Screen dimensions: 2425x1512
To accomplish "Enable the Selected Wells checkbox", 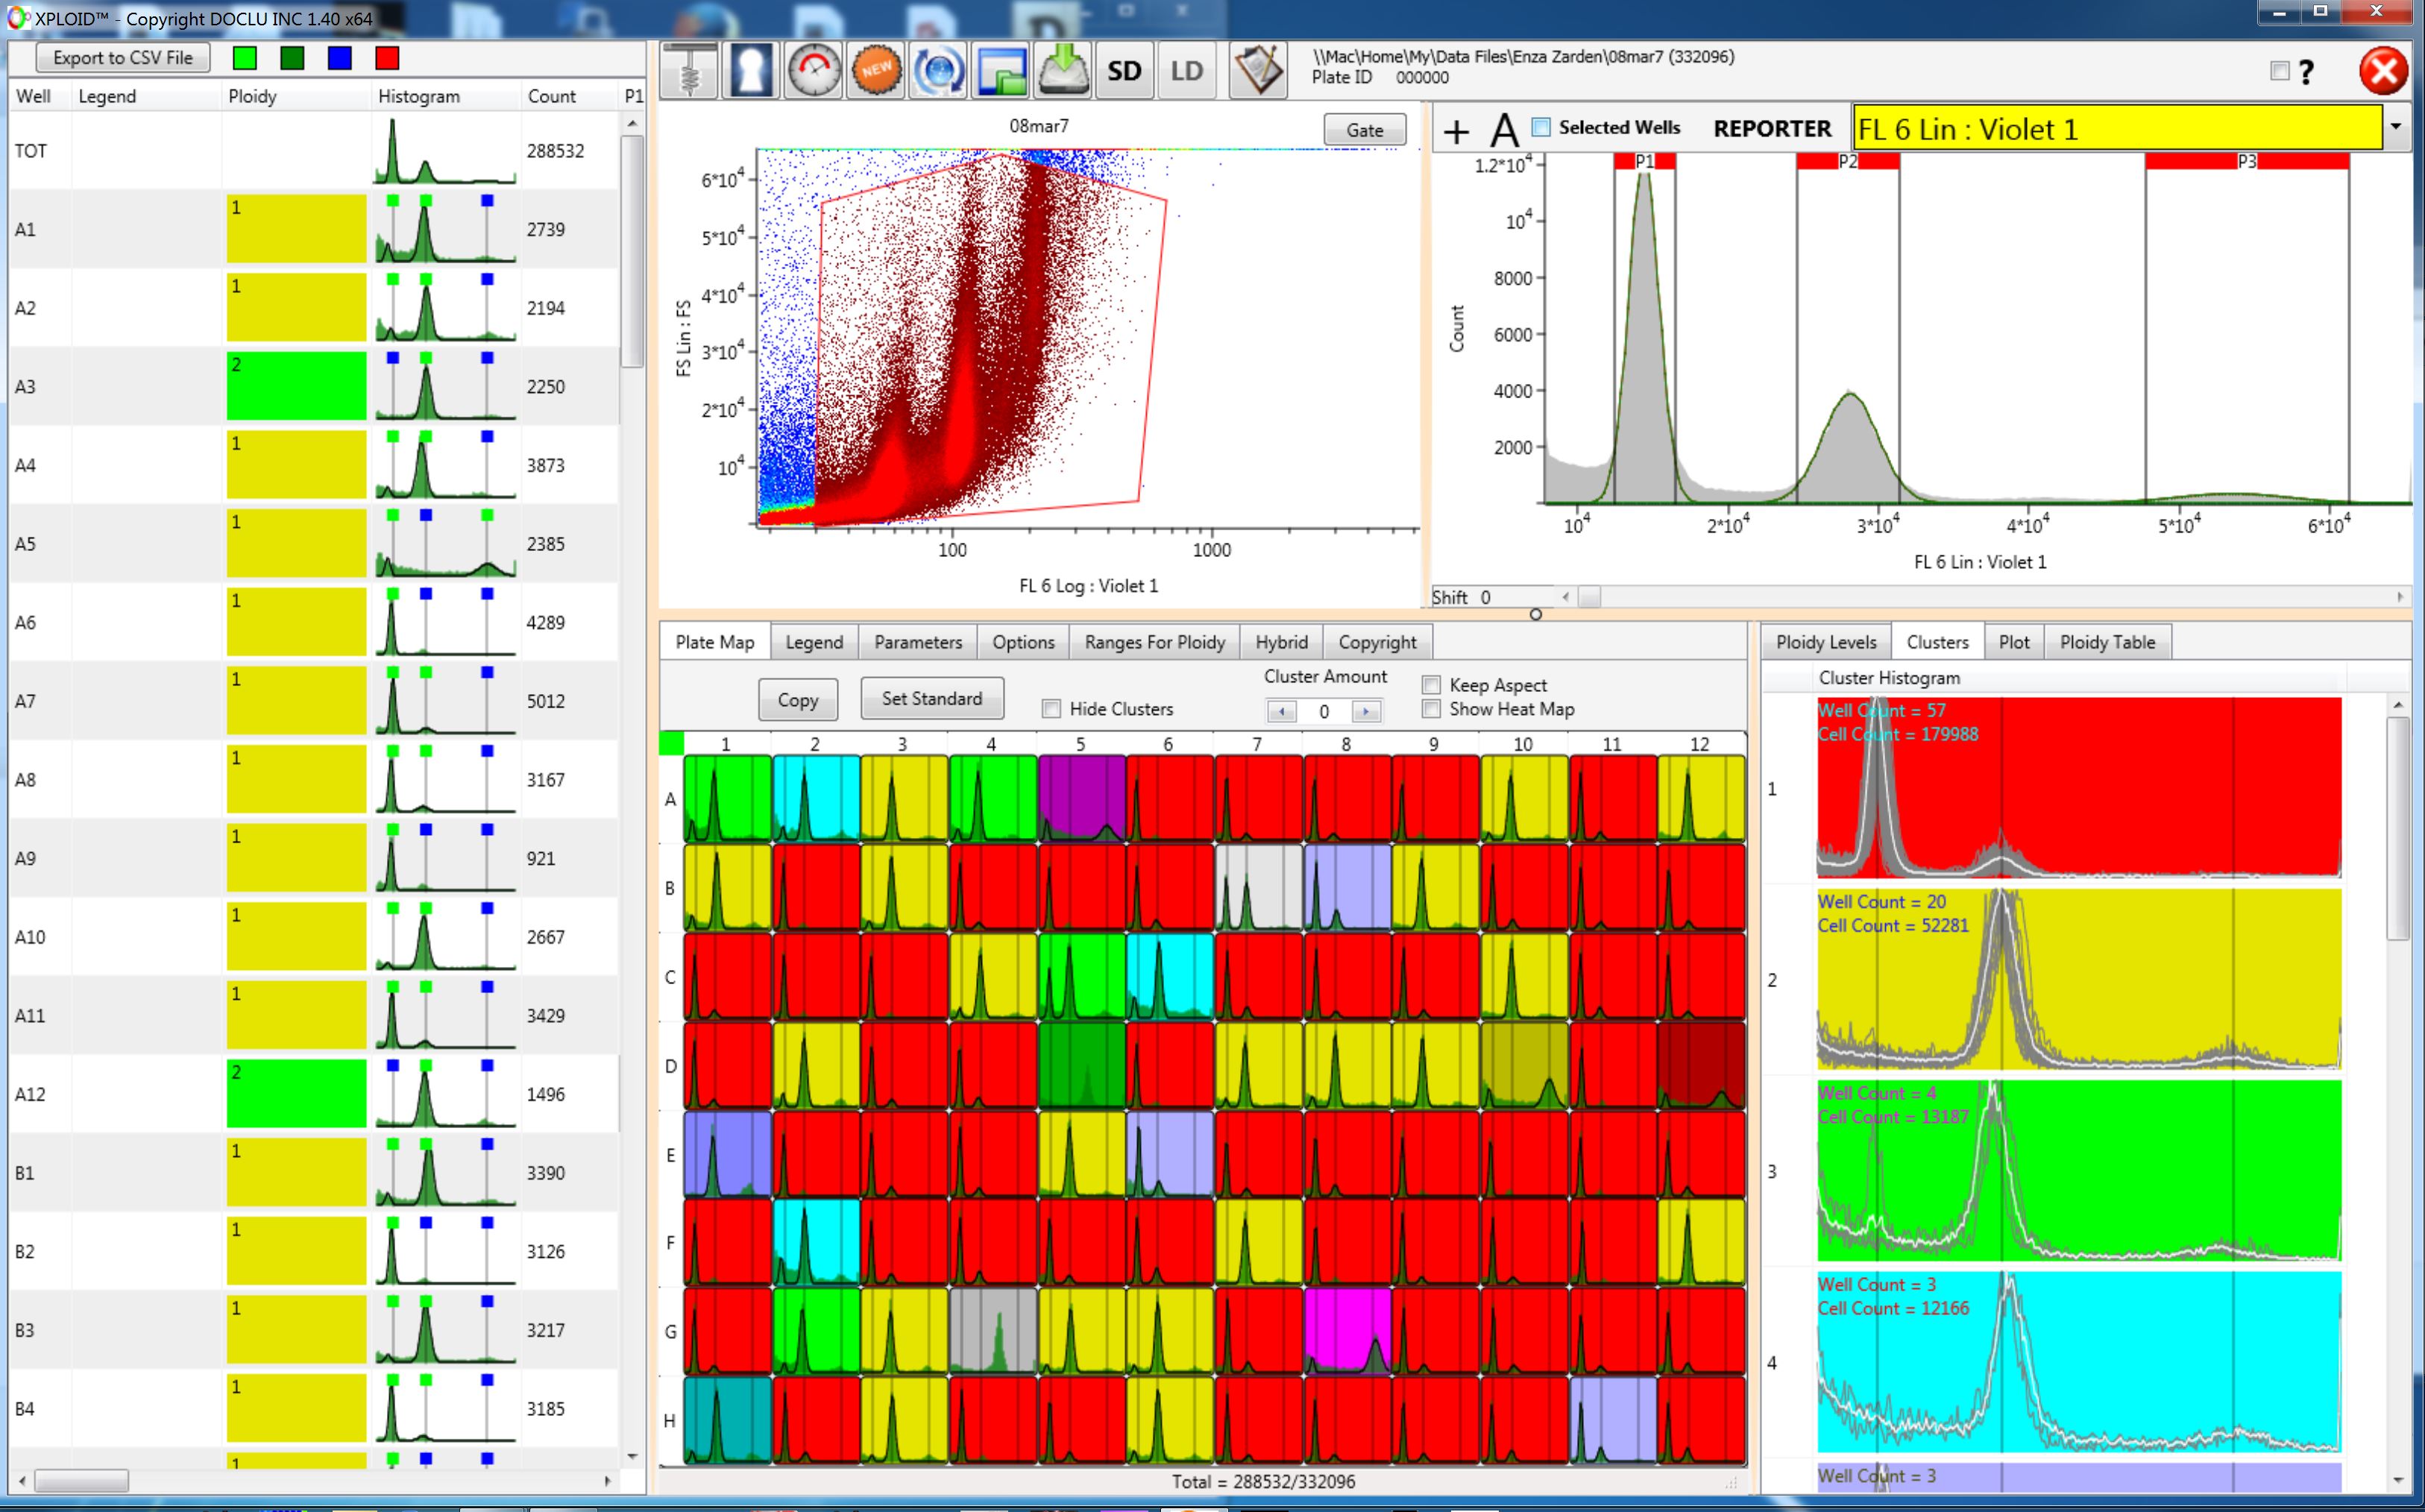I will click(x=1541, y=127).
